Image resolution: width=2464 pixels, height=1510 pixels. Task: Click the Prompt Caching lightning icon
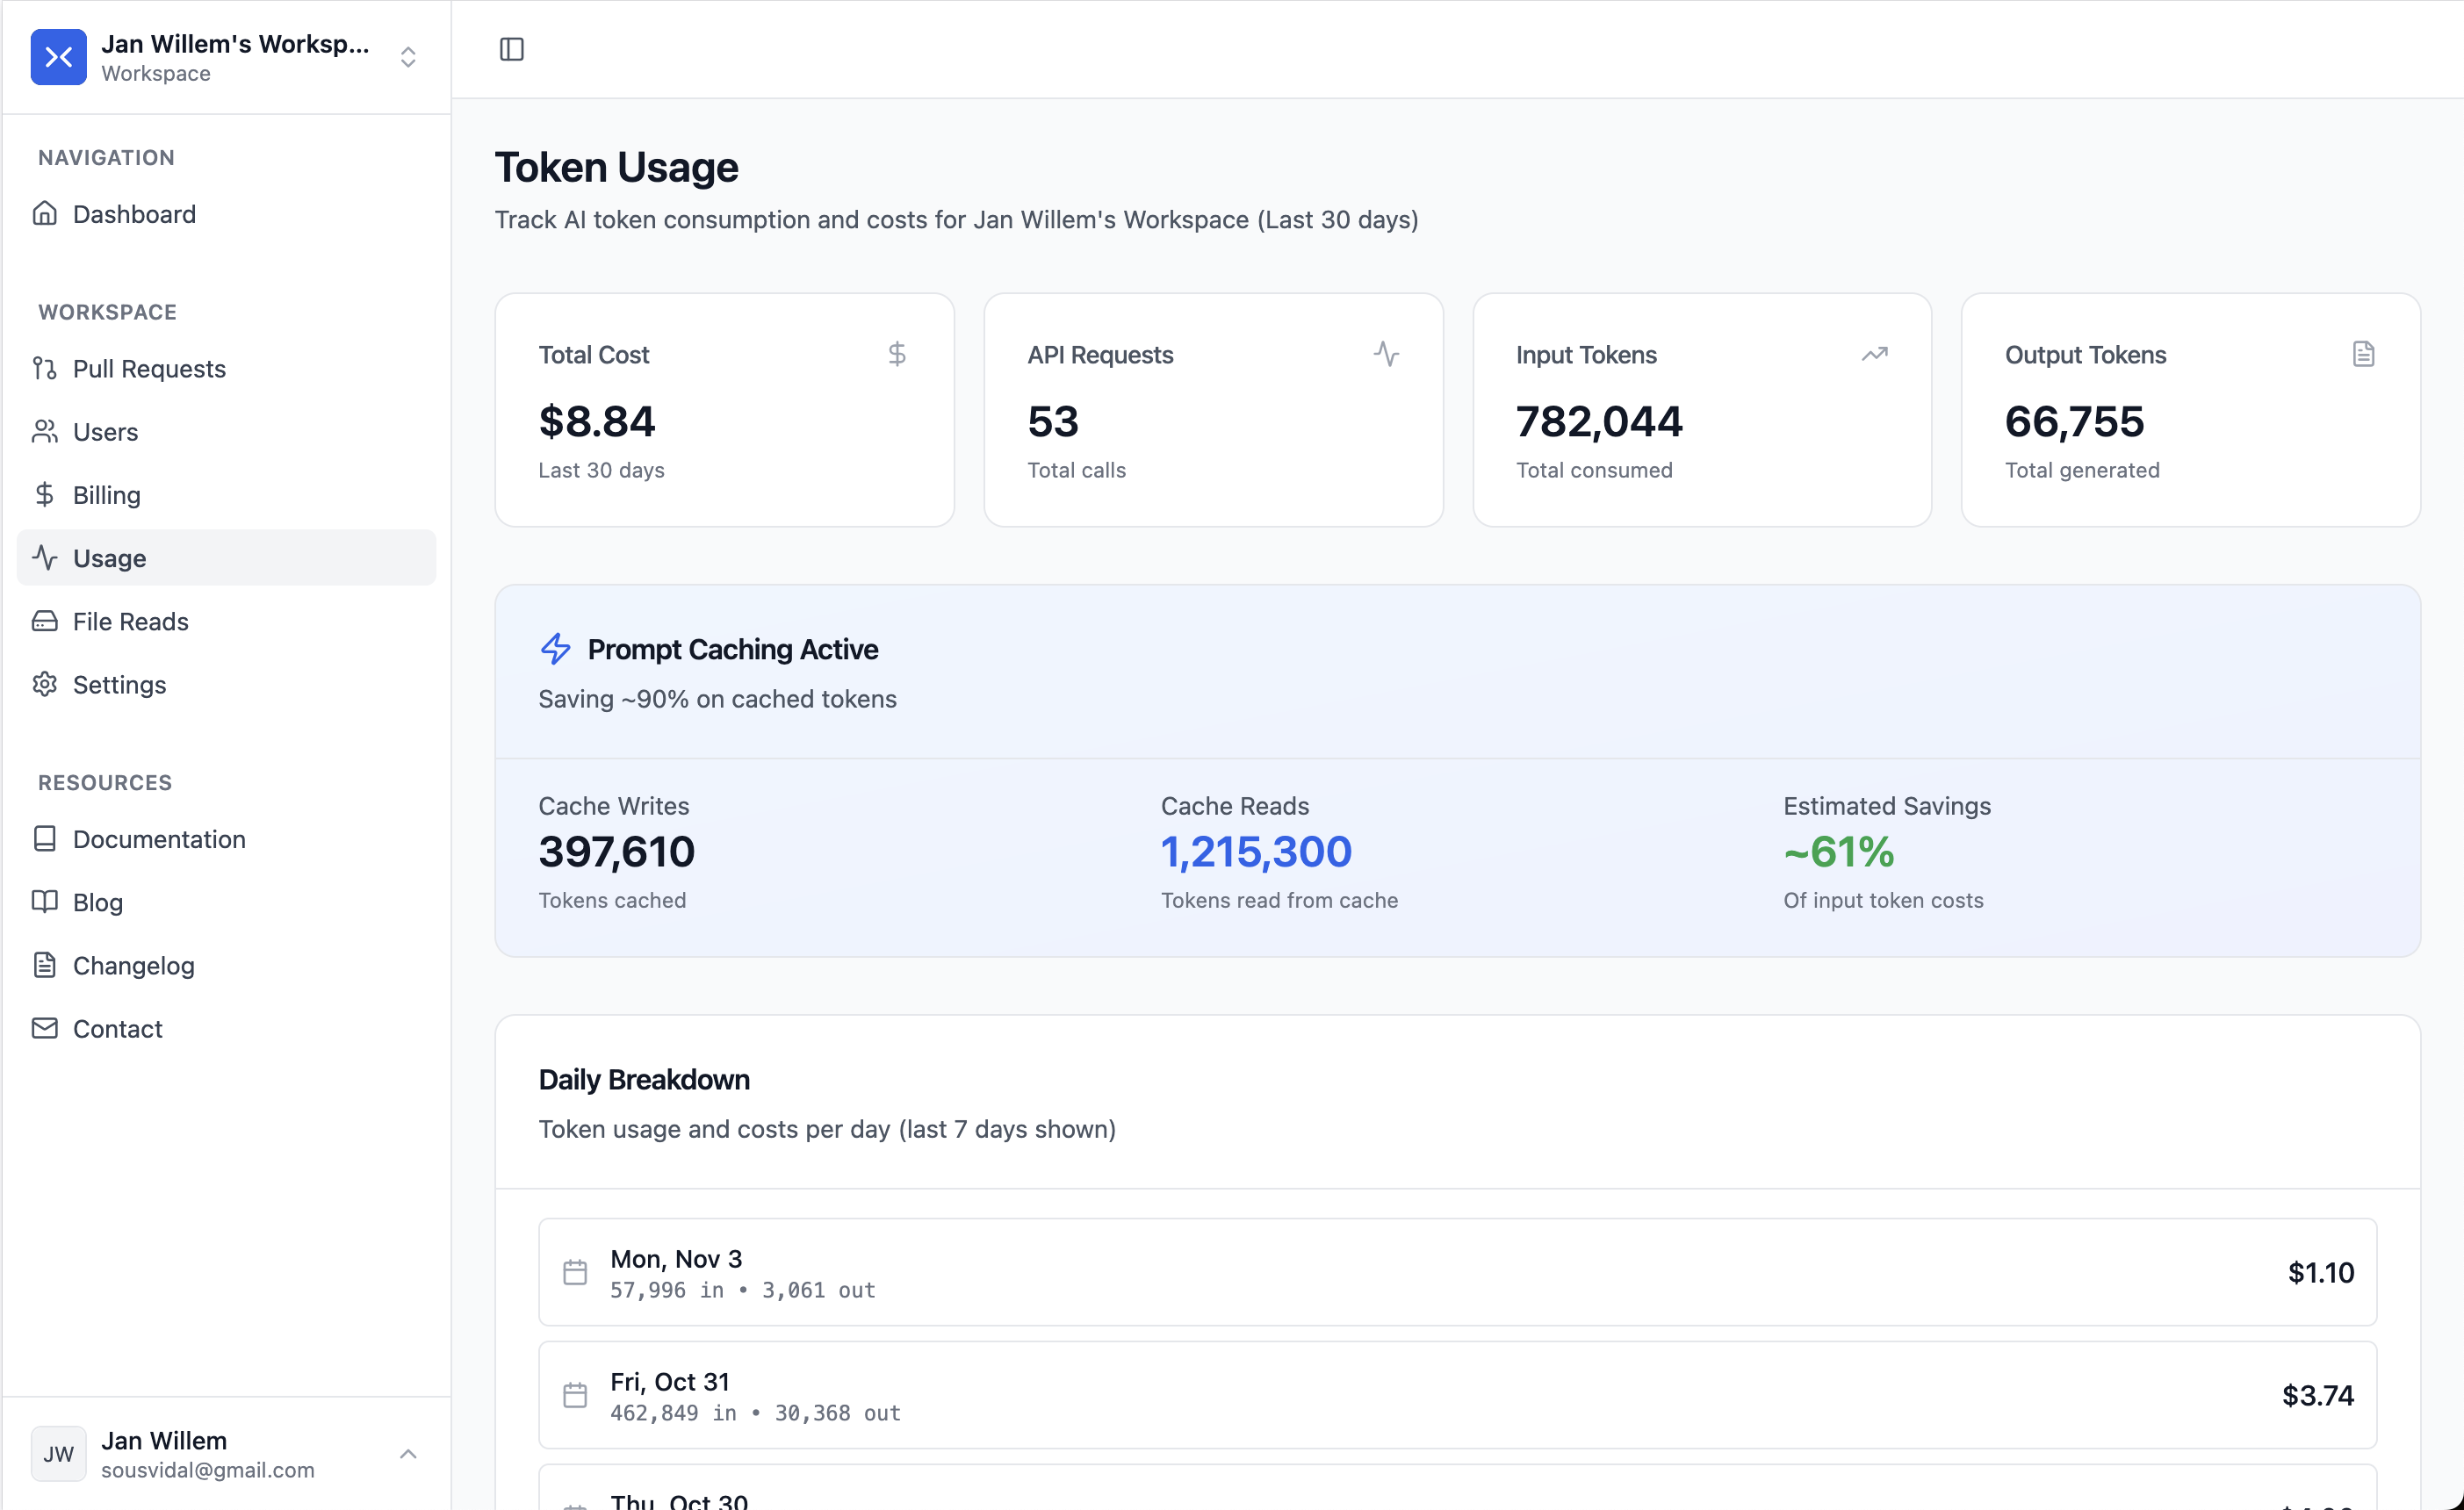(555, 649)
